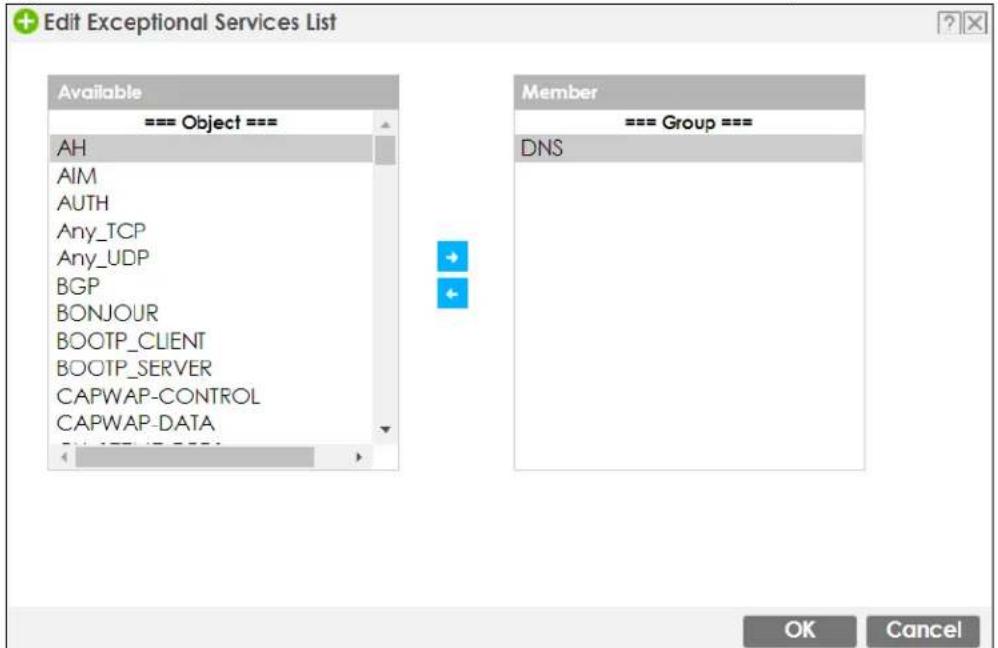Click the === Object === heading

pyautogui.click(x=211, y=122)
